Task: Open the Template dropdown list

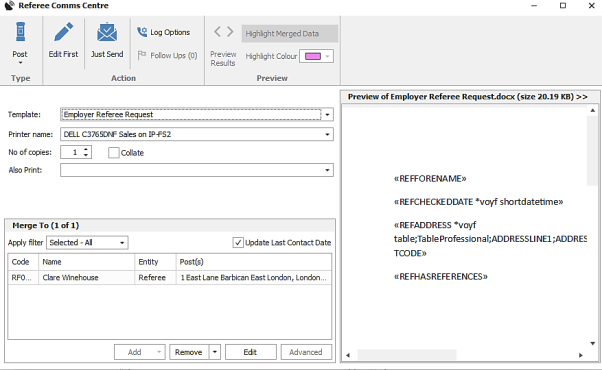Action: click(x=327, y=114)
